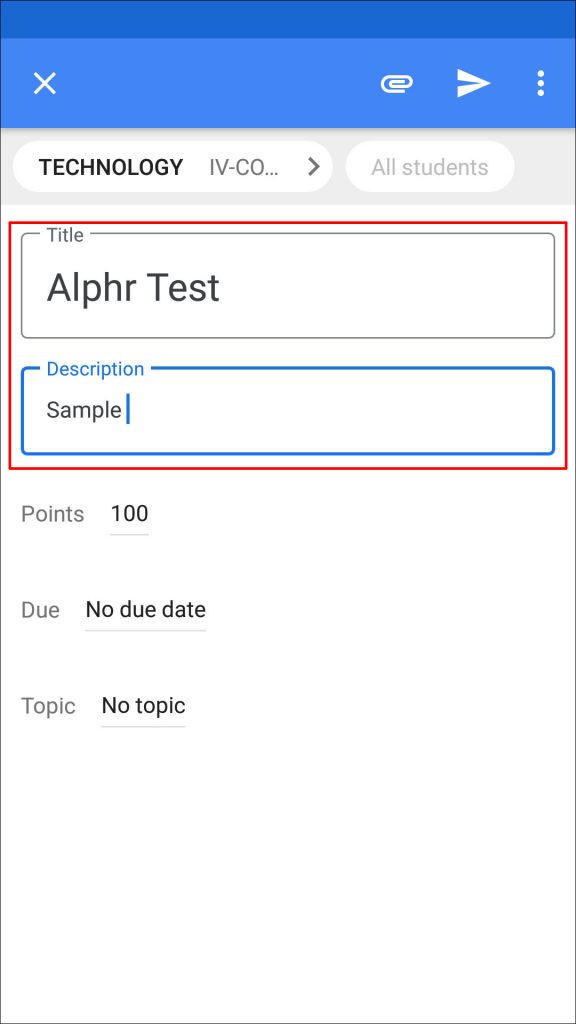Select the TECHNOLOGY class chip
This screenshot has width=576, height=1024.
click(108, 166)
